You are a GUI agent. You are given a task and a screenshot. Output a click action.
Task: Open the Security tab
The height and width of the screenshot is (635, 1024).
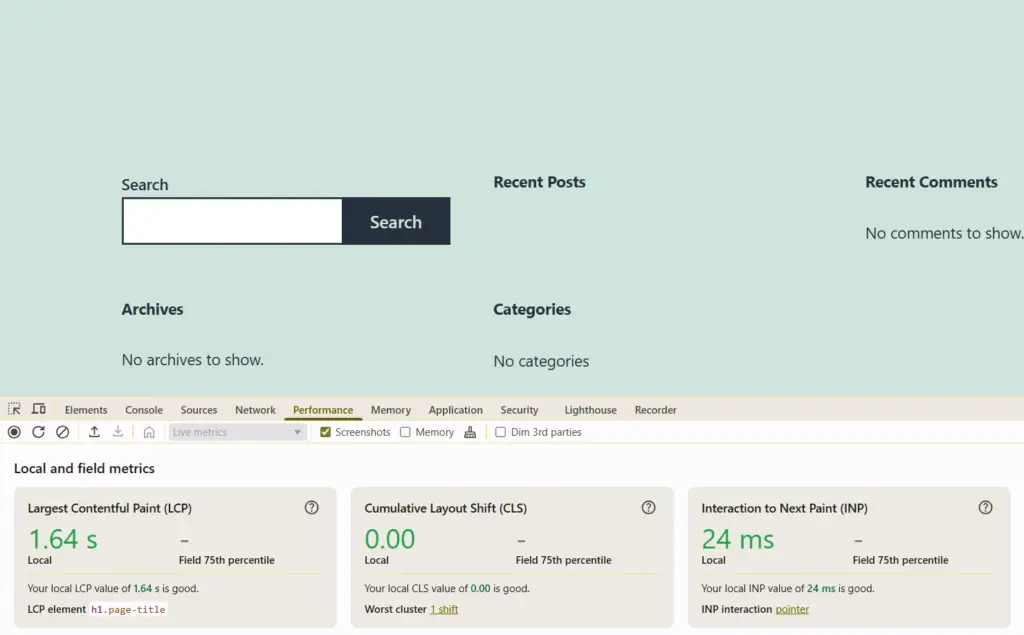click(519, 410)
